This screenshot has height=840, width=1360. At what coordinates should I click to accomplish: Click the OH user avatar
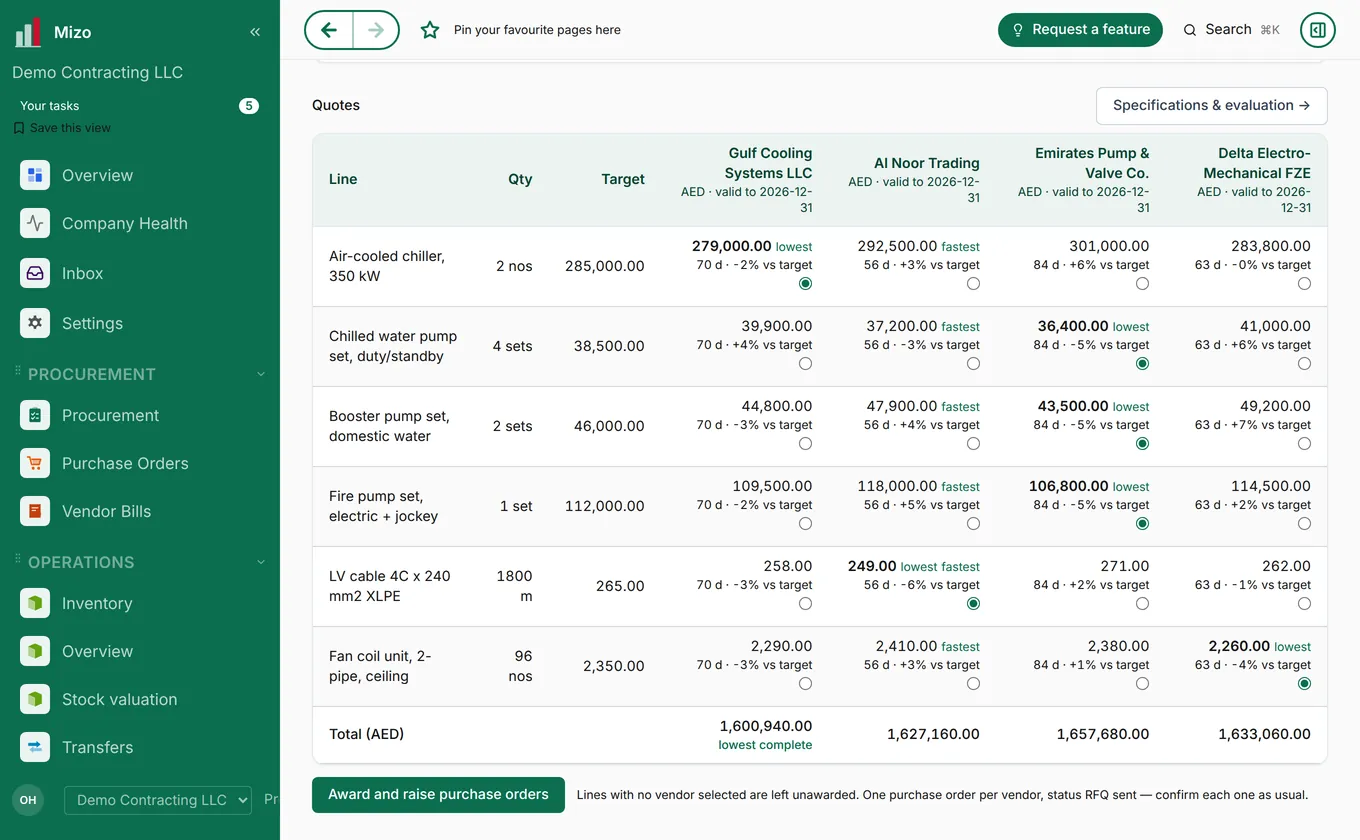click(x=28, y=800)
